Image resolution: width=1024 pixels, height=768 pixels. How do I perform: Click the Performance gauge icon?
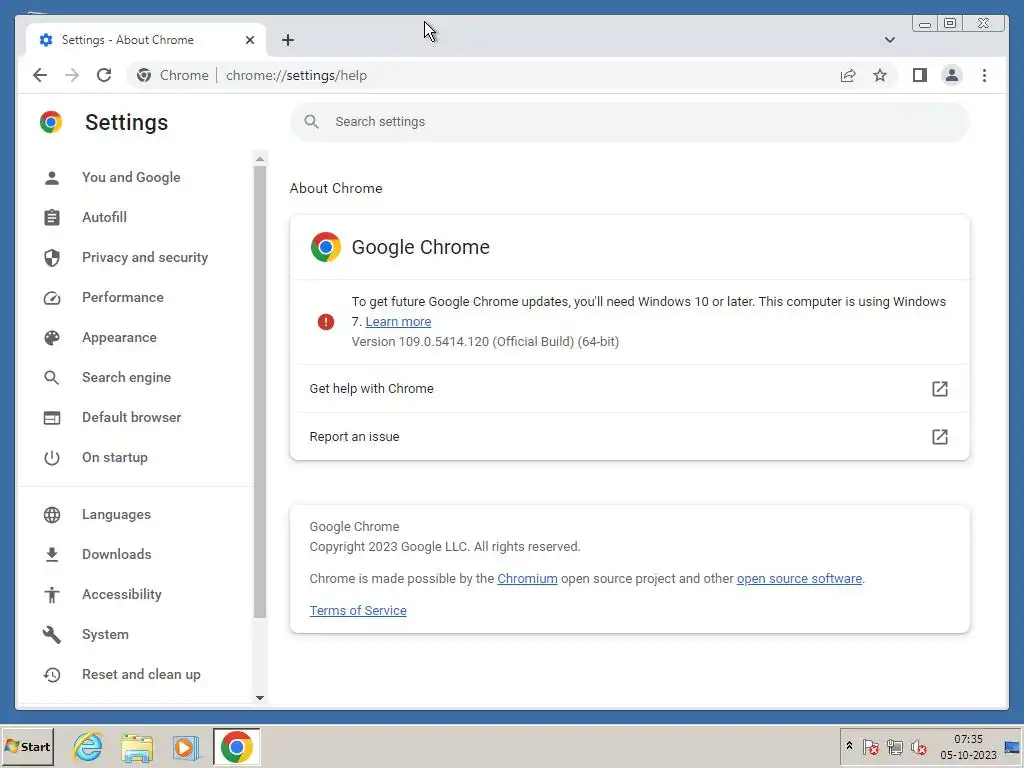52,298
